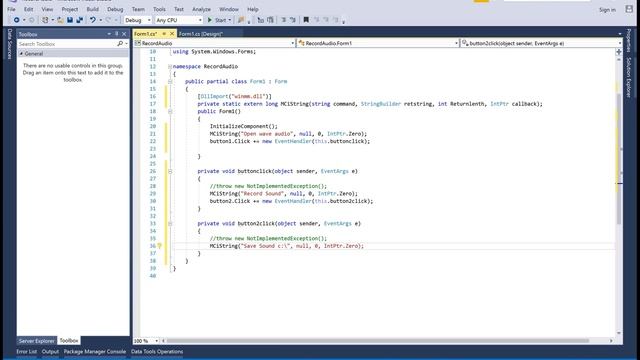Click the Sign in link
The height and width of the screenshot is (360, 640).
(x=607, y=9)
